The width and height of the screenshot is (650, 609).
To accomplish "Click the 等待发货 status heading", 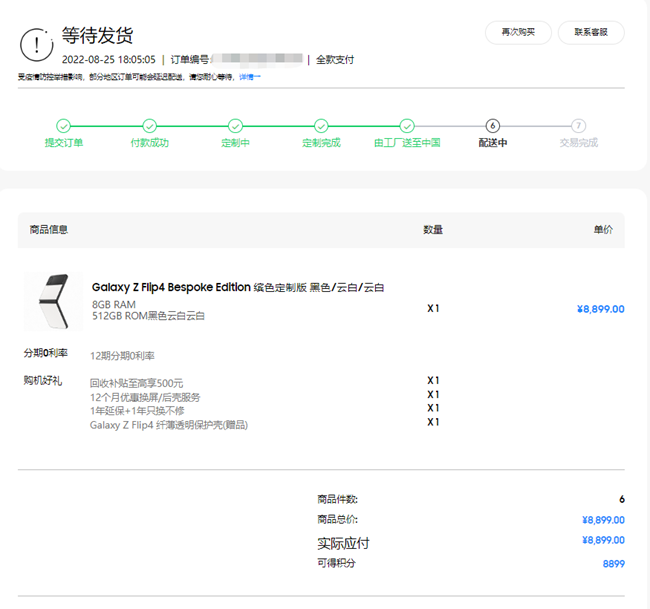I will point(97,37).
